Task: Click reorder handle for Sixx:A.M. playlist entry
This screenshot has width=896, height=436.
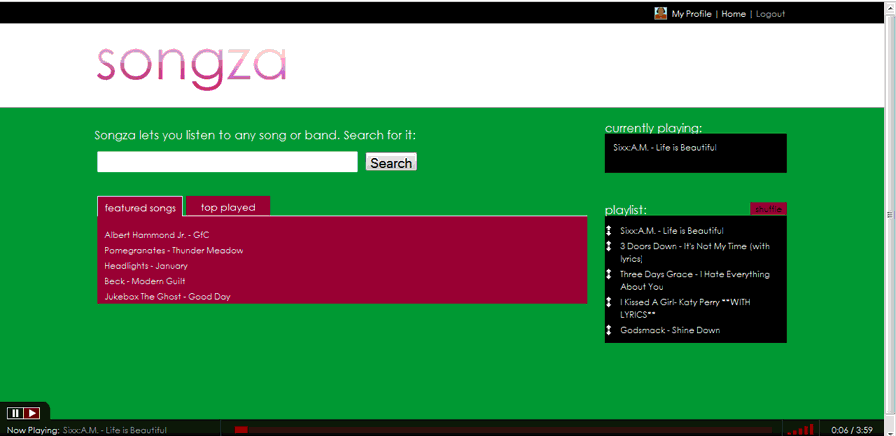Action: pos(609,231)
